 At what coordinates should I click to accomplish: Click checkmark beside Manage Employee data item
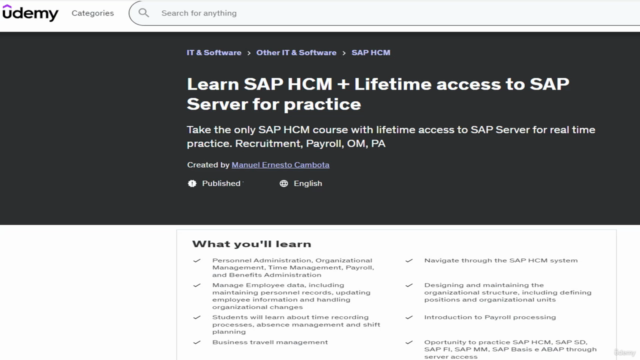(x=197, y=285)
